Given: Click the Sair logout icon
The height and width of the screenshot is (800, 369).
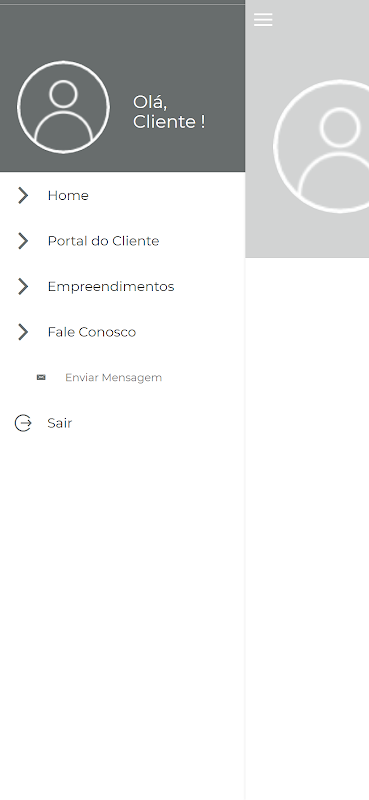Looking at the screenshot, I should click(x=23, y=423).
